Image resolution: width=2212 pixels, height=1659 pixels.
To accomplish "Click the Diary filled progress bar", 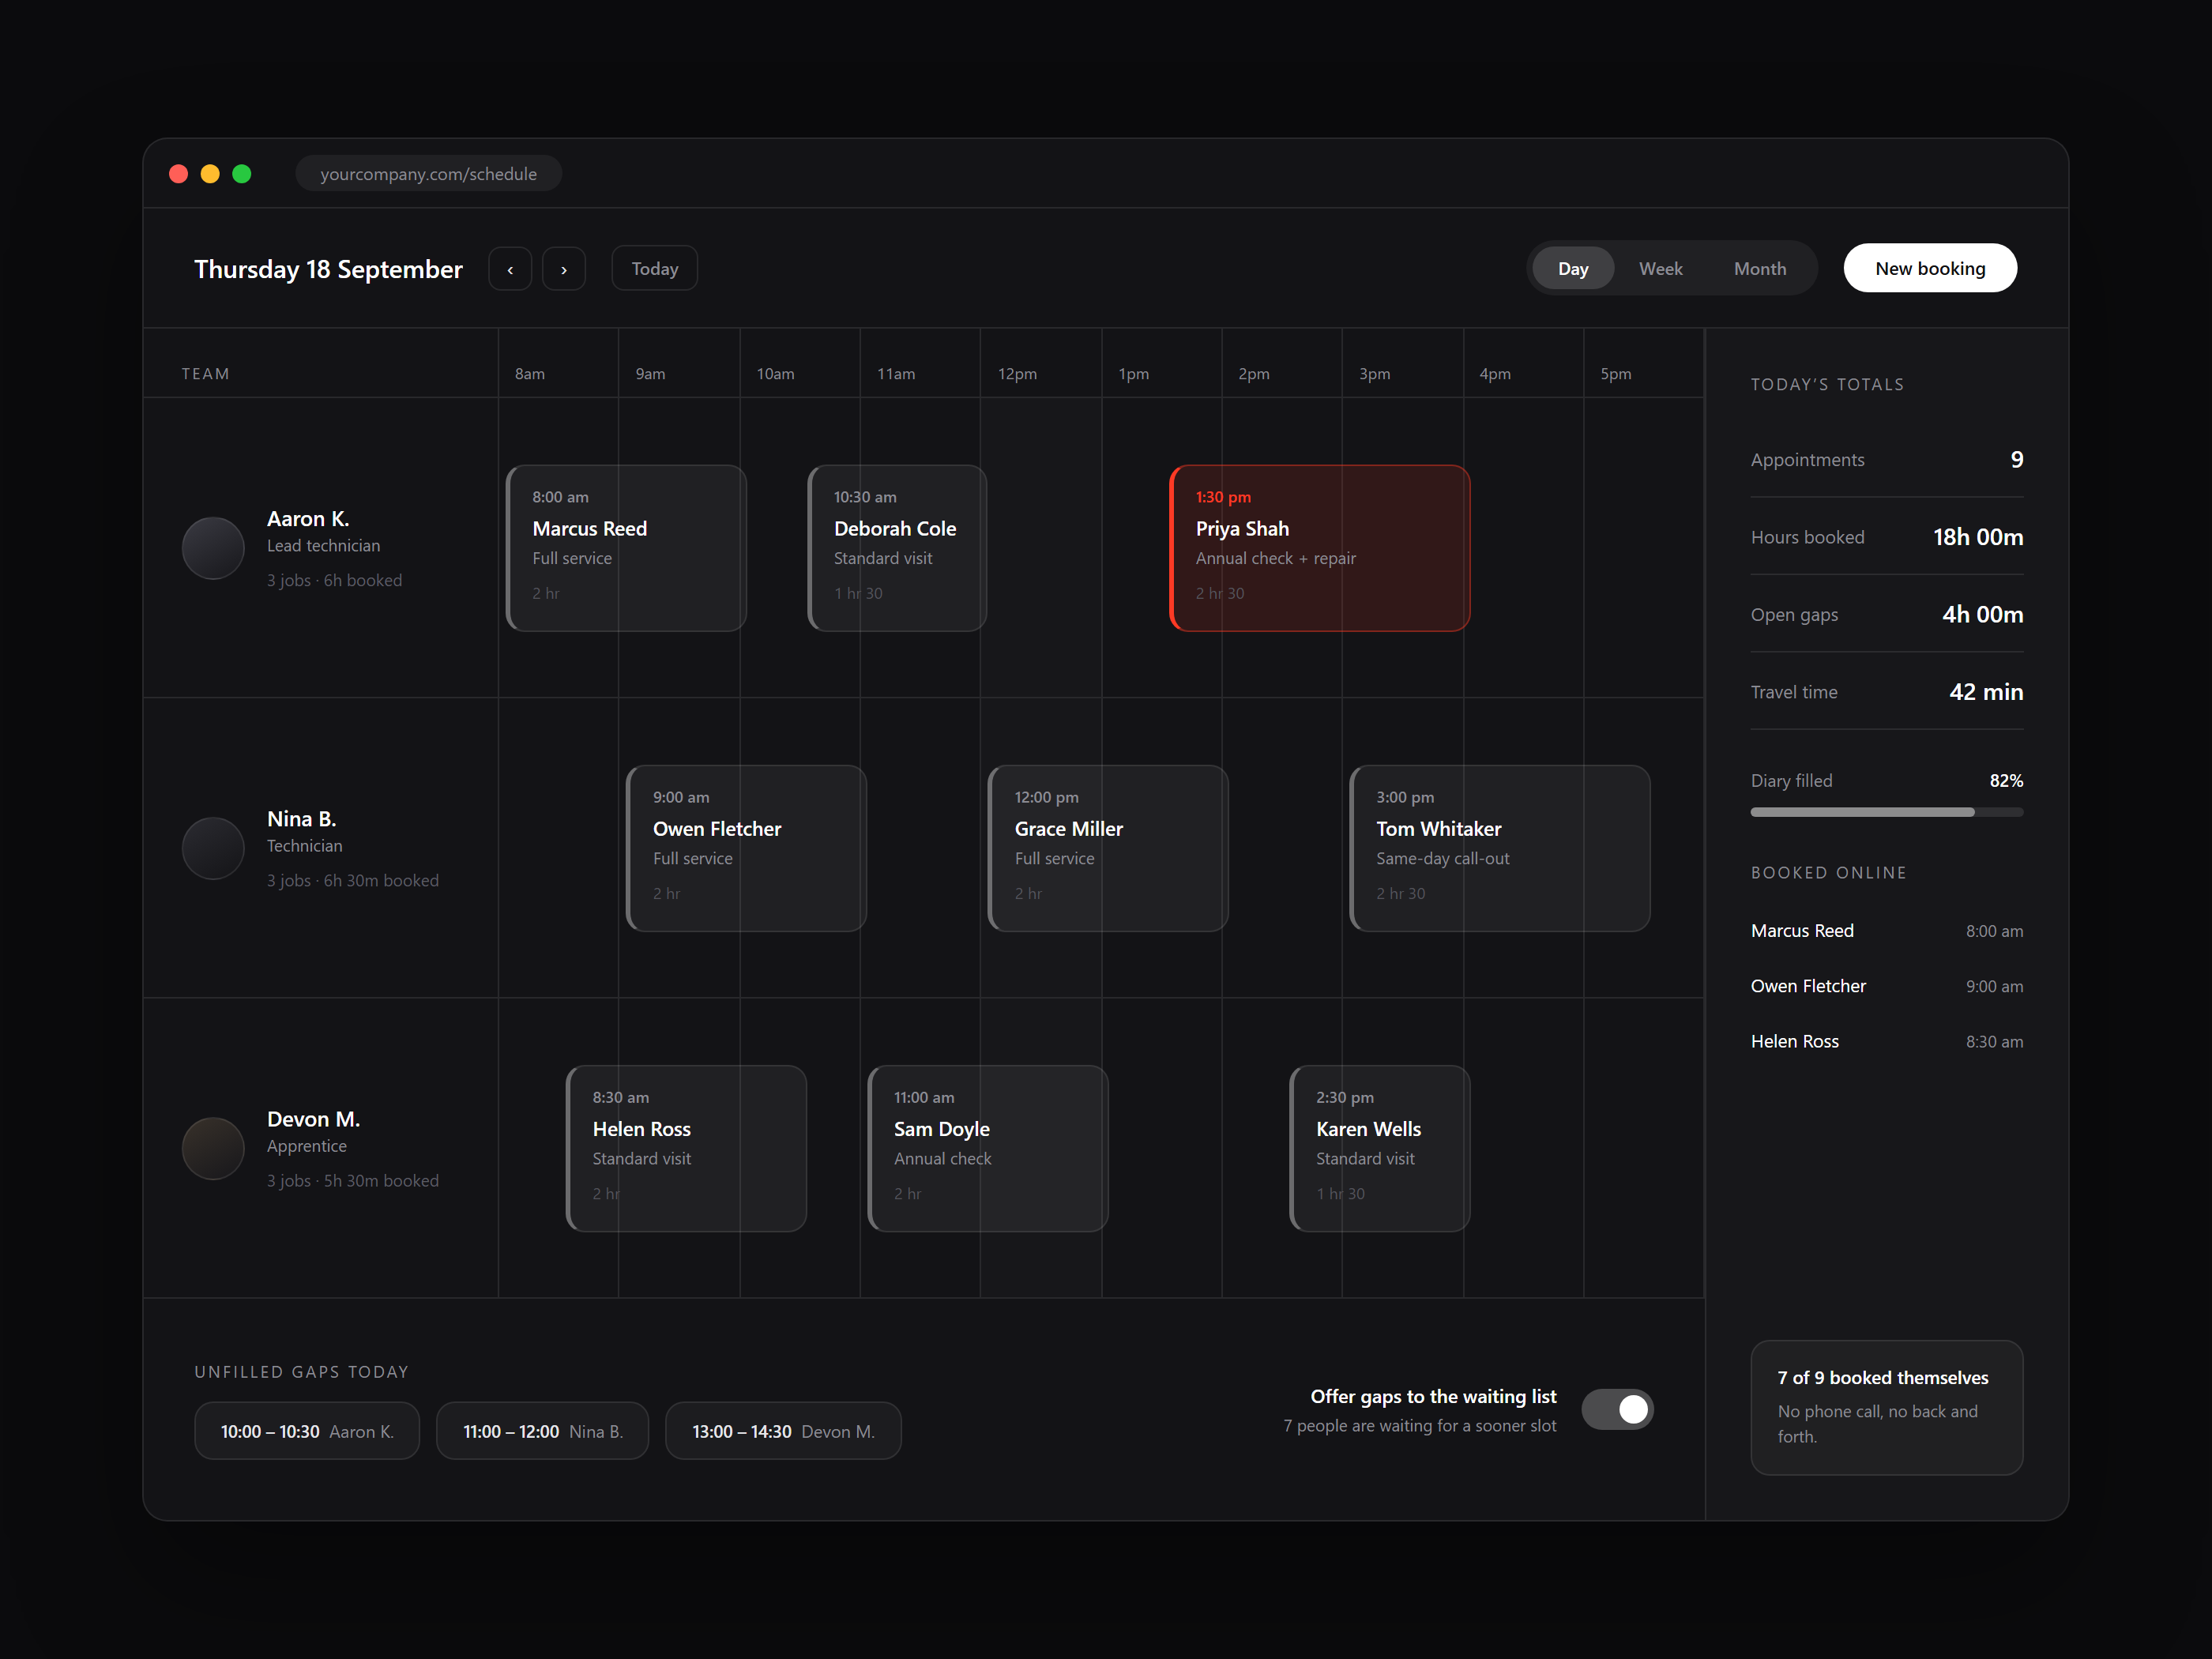I will pos(1886,812).
